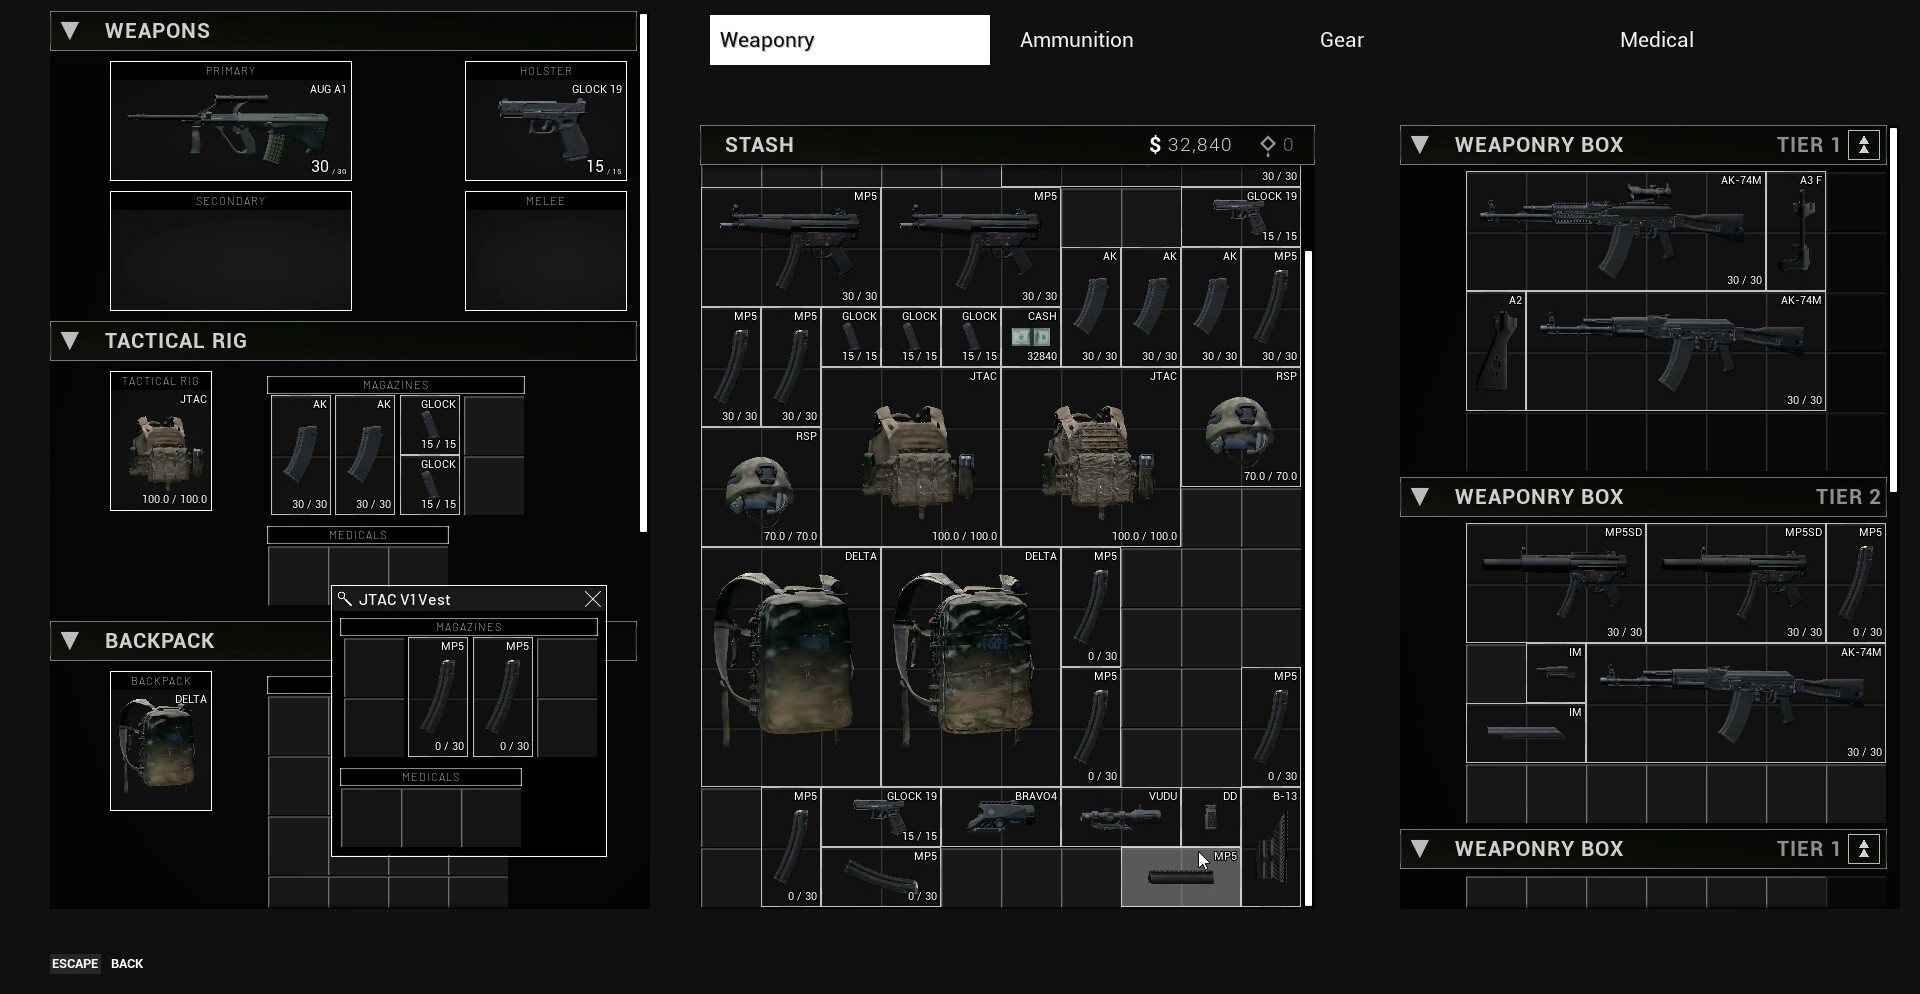Viewport: 1920px width, 994px height.
Task: Collapse the Weaponry Box Tier 2 section
Action: (x=1420, y=497)
